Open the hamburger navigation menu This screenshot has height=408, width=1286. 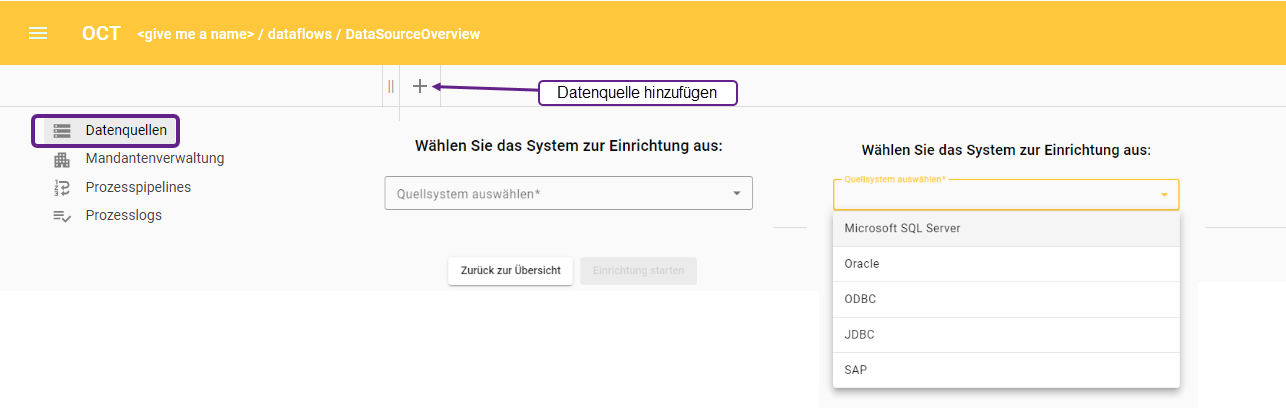[x=38, y=33]
